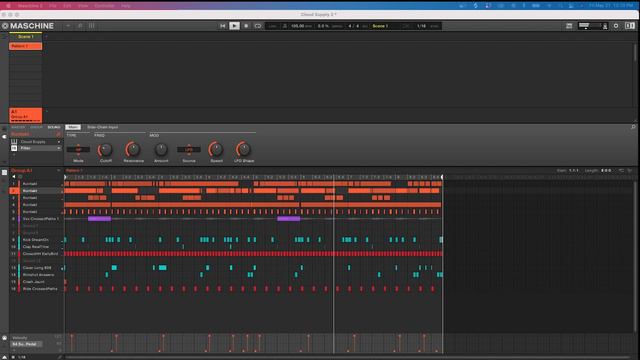Open the Side-Chain Input page tab
Screen dimensions: 640x360
[102, 127]
